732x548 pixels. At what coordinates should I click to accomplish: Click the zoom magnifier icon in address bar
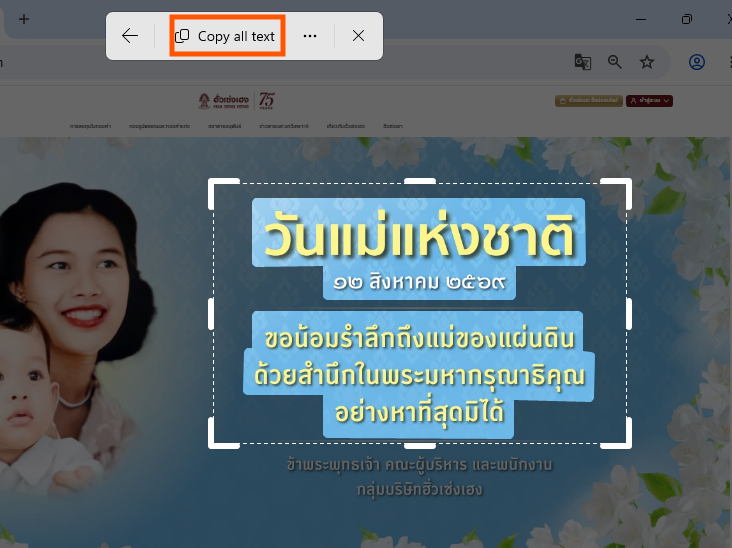(614, 62)
